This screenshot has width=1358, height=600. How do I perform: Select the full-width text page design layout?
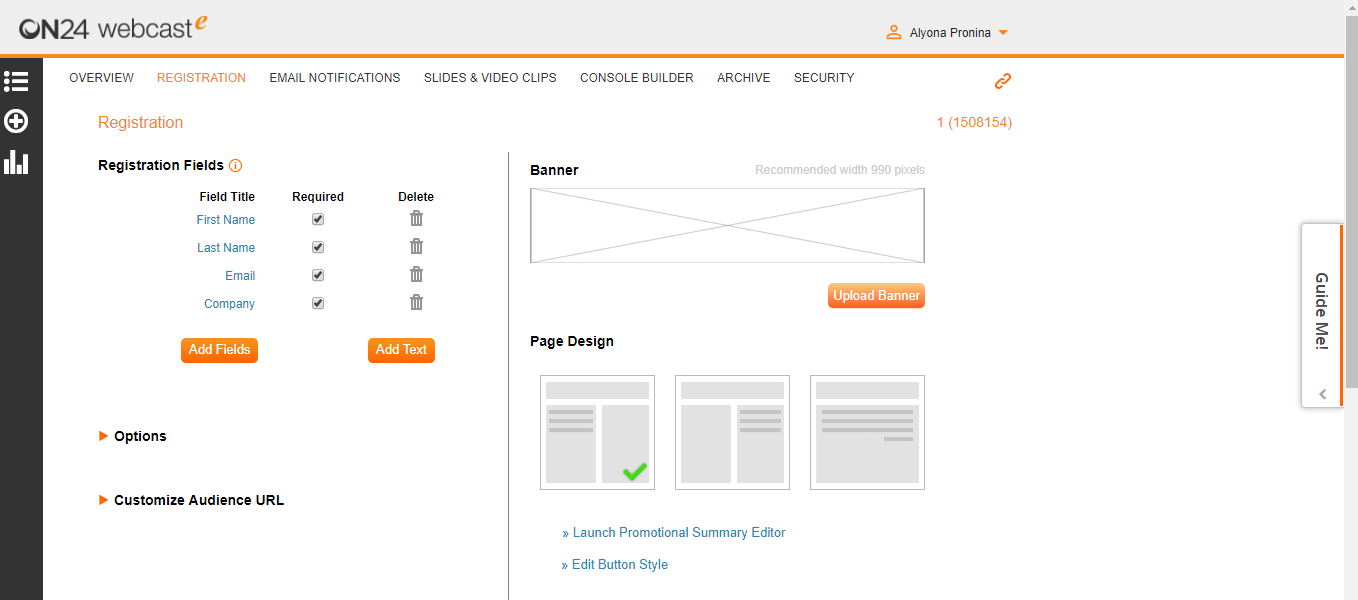pos(867,432)
